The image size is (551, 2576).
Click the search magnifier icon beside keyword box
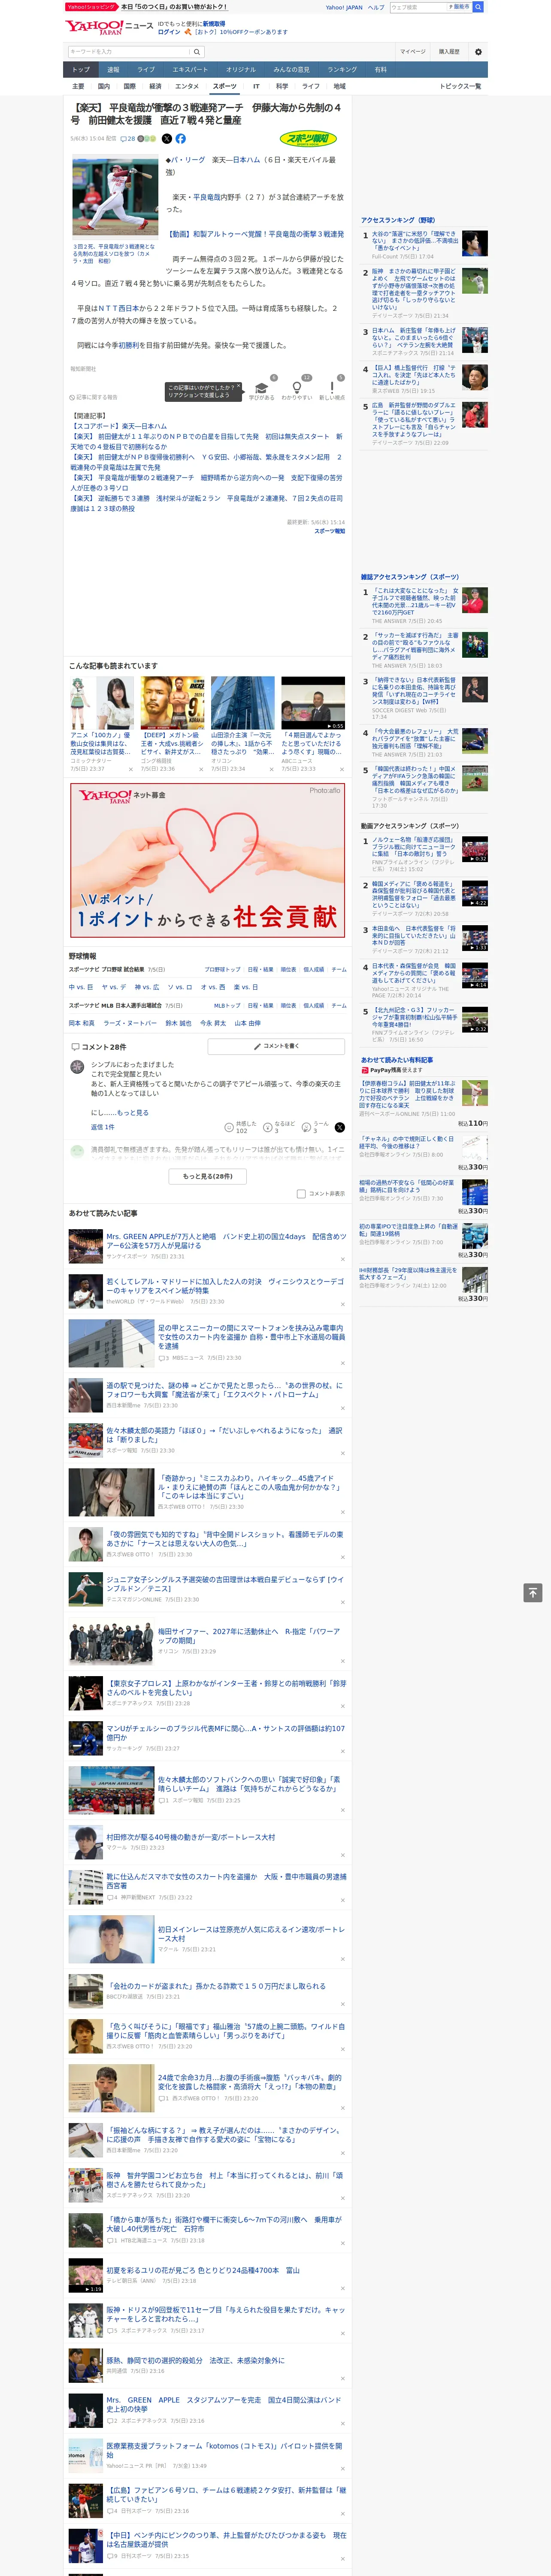(197, 52)
